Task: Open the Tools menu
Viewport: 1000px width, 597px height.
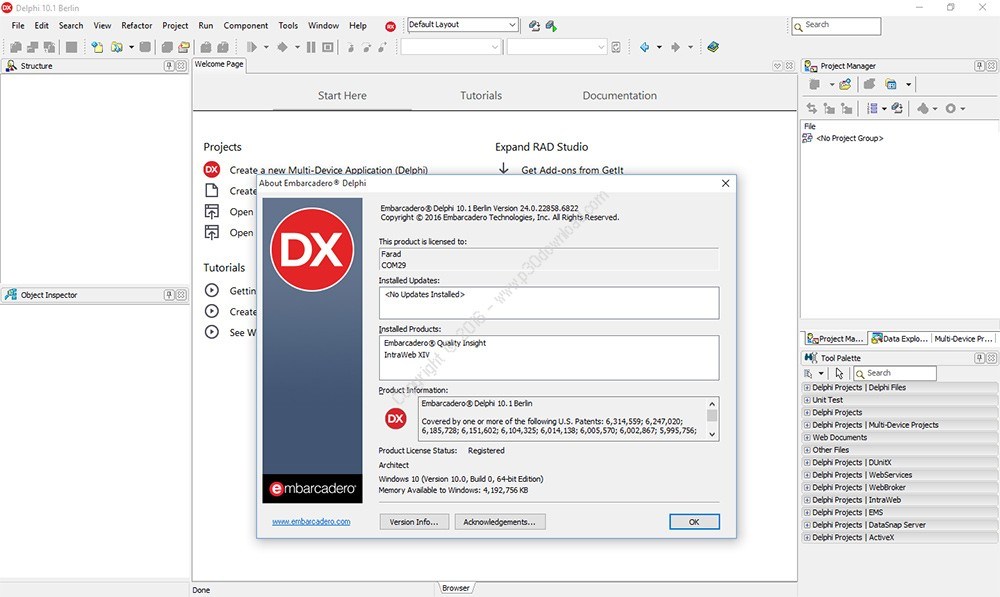Action: [x=288, y=26]
